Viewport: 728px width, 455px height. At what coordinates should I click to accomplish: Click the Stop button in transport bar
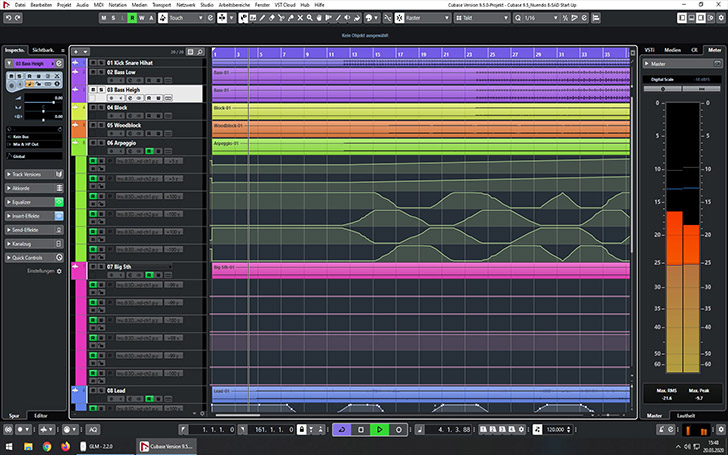(x=361, y=429)
